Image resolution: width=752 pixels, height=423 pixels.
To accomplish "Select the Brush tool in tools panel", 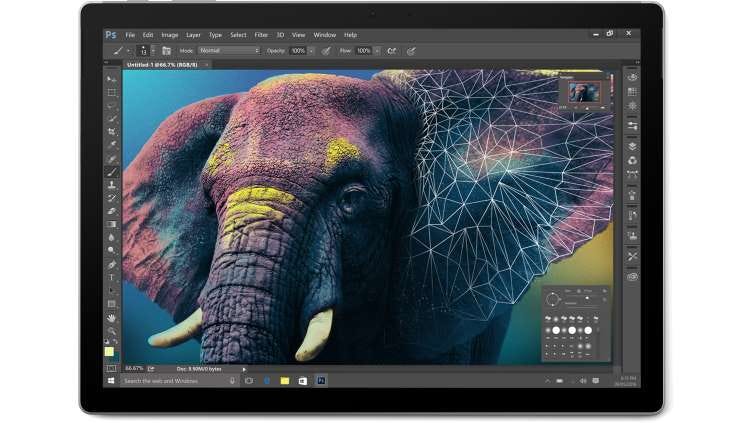I will tap(111, 172).
